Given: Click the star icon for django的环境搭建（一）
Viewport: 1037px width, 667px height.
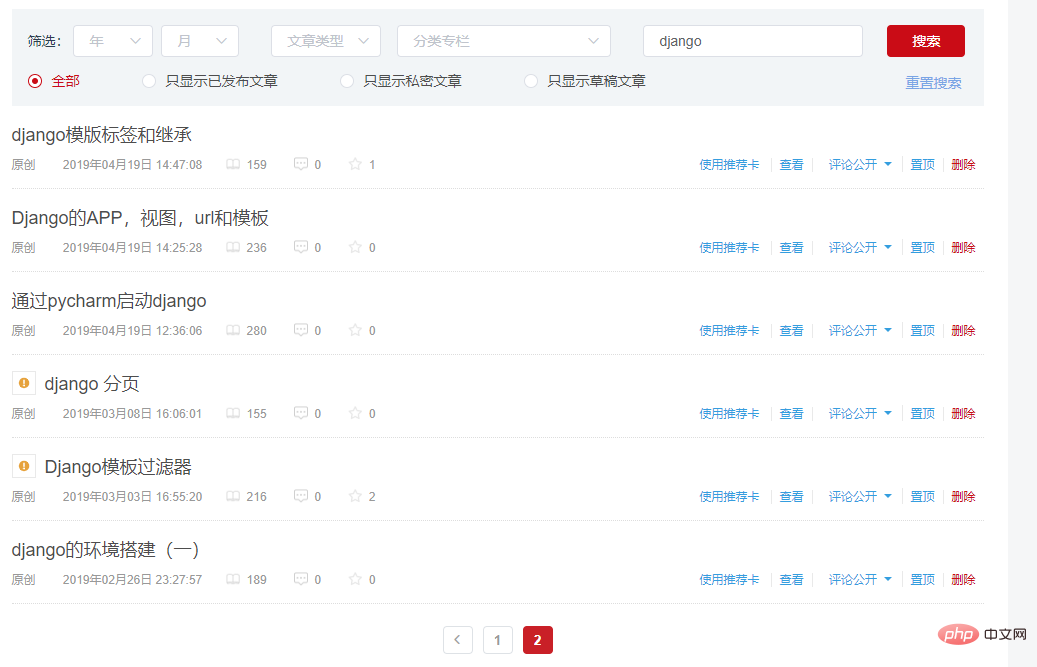Looking at the screenshot, I should click(x=354, y=579).
